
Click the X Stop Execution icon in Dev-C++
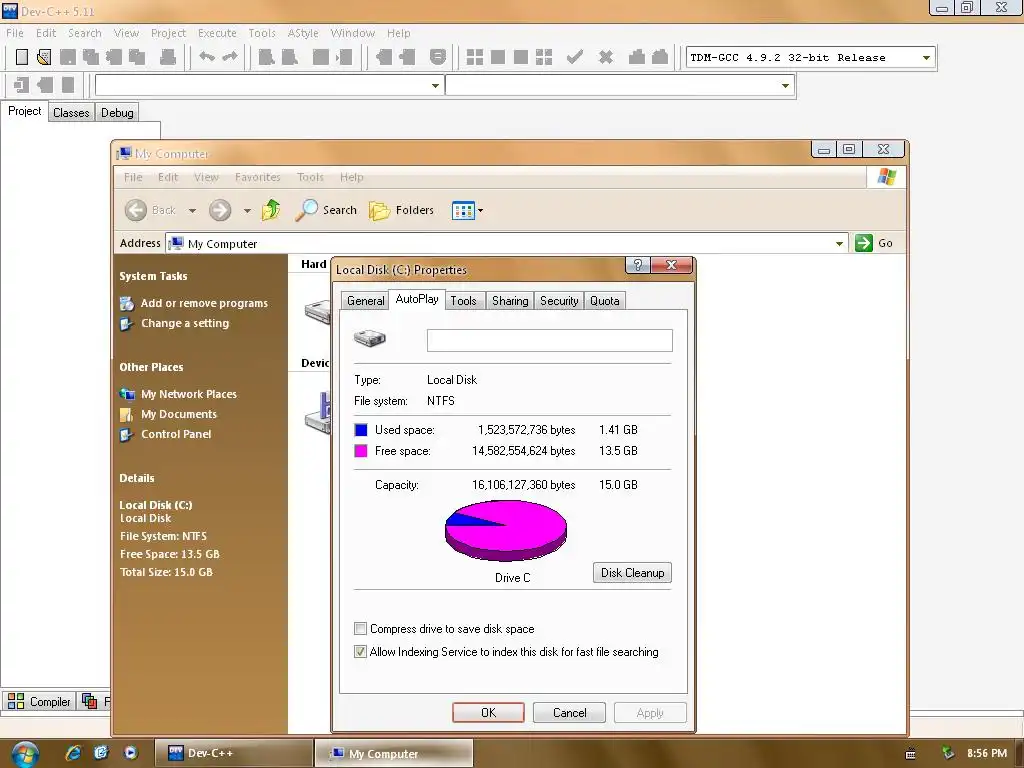(x=606, y=57)
